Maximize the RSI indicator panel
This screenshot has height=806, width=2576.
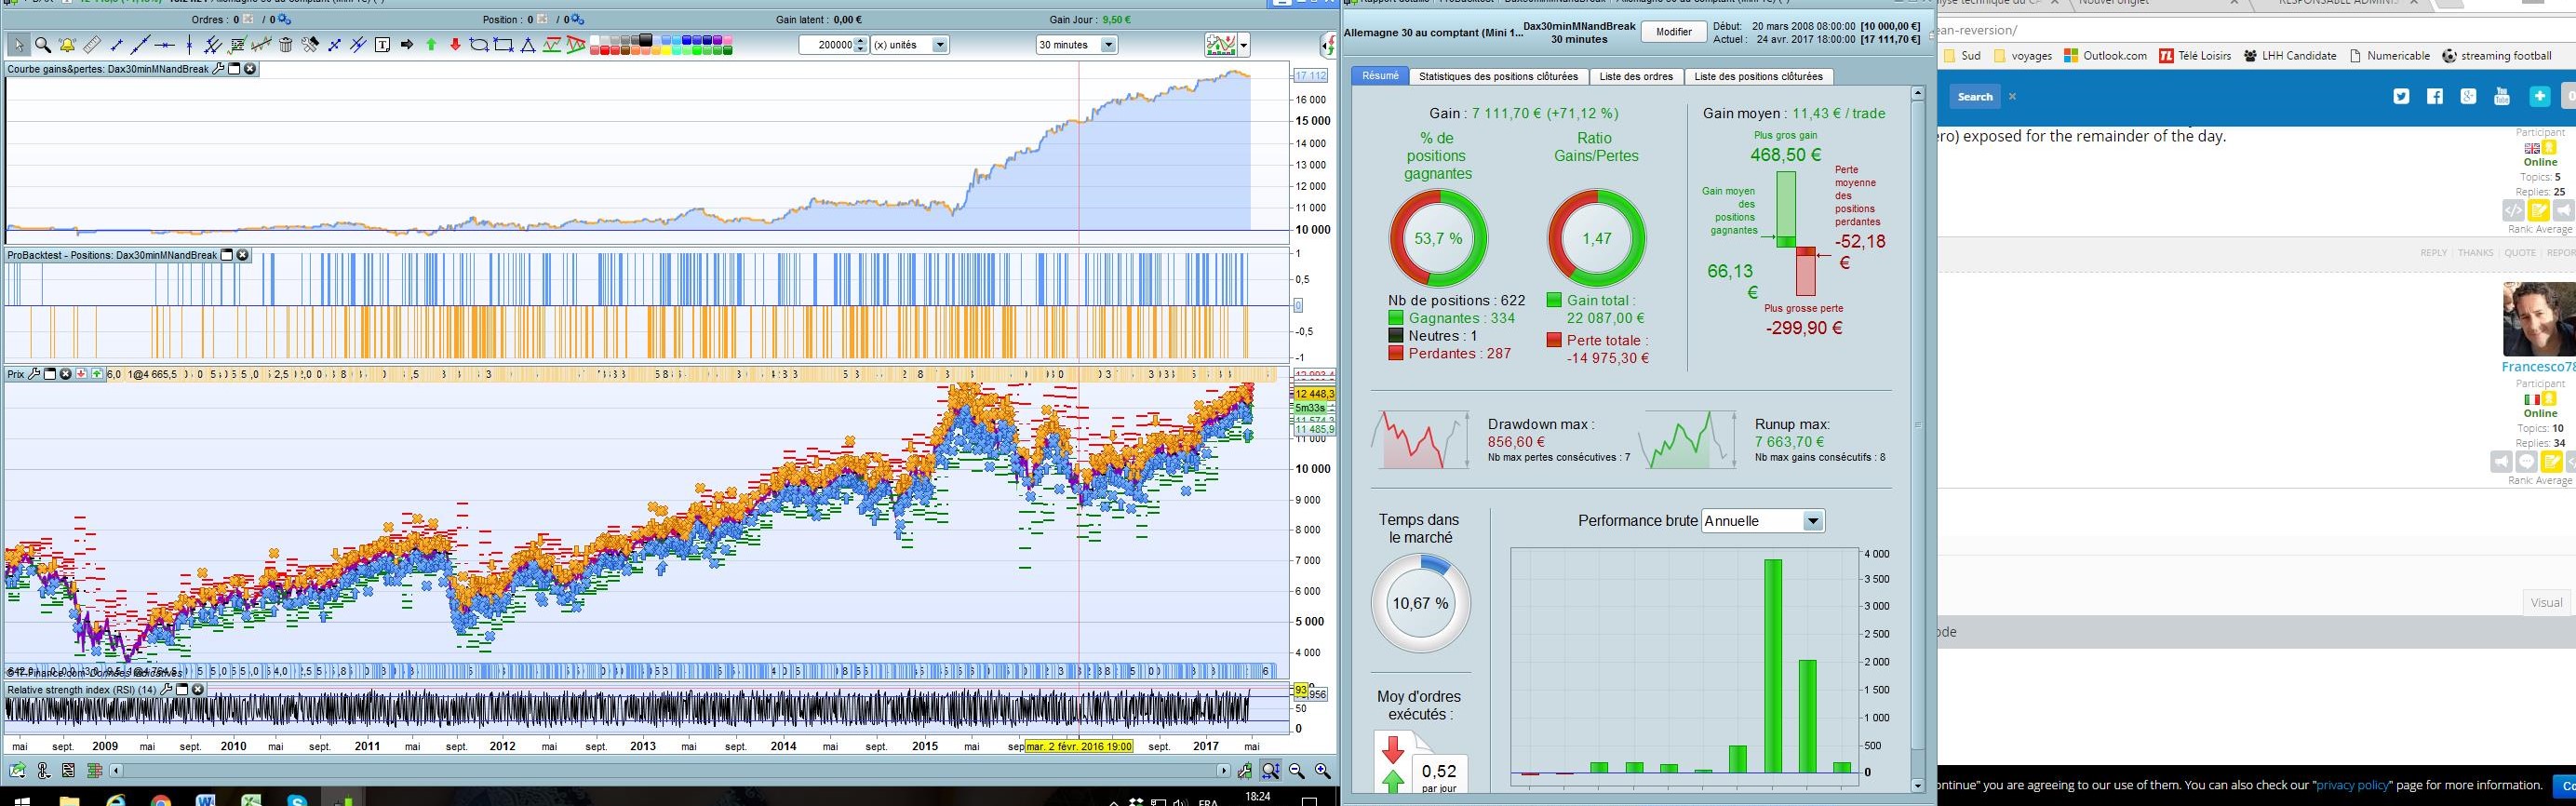click(x=182, y=689)
